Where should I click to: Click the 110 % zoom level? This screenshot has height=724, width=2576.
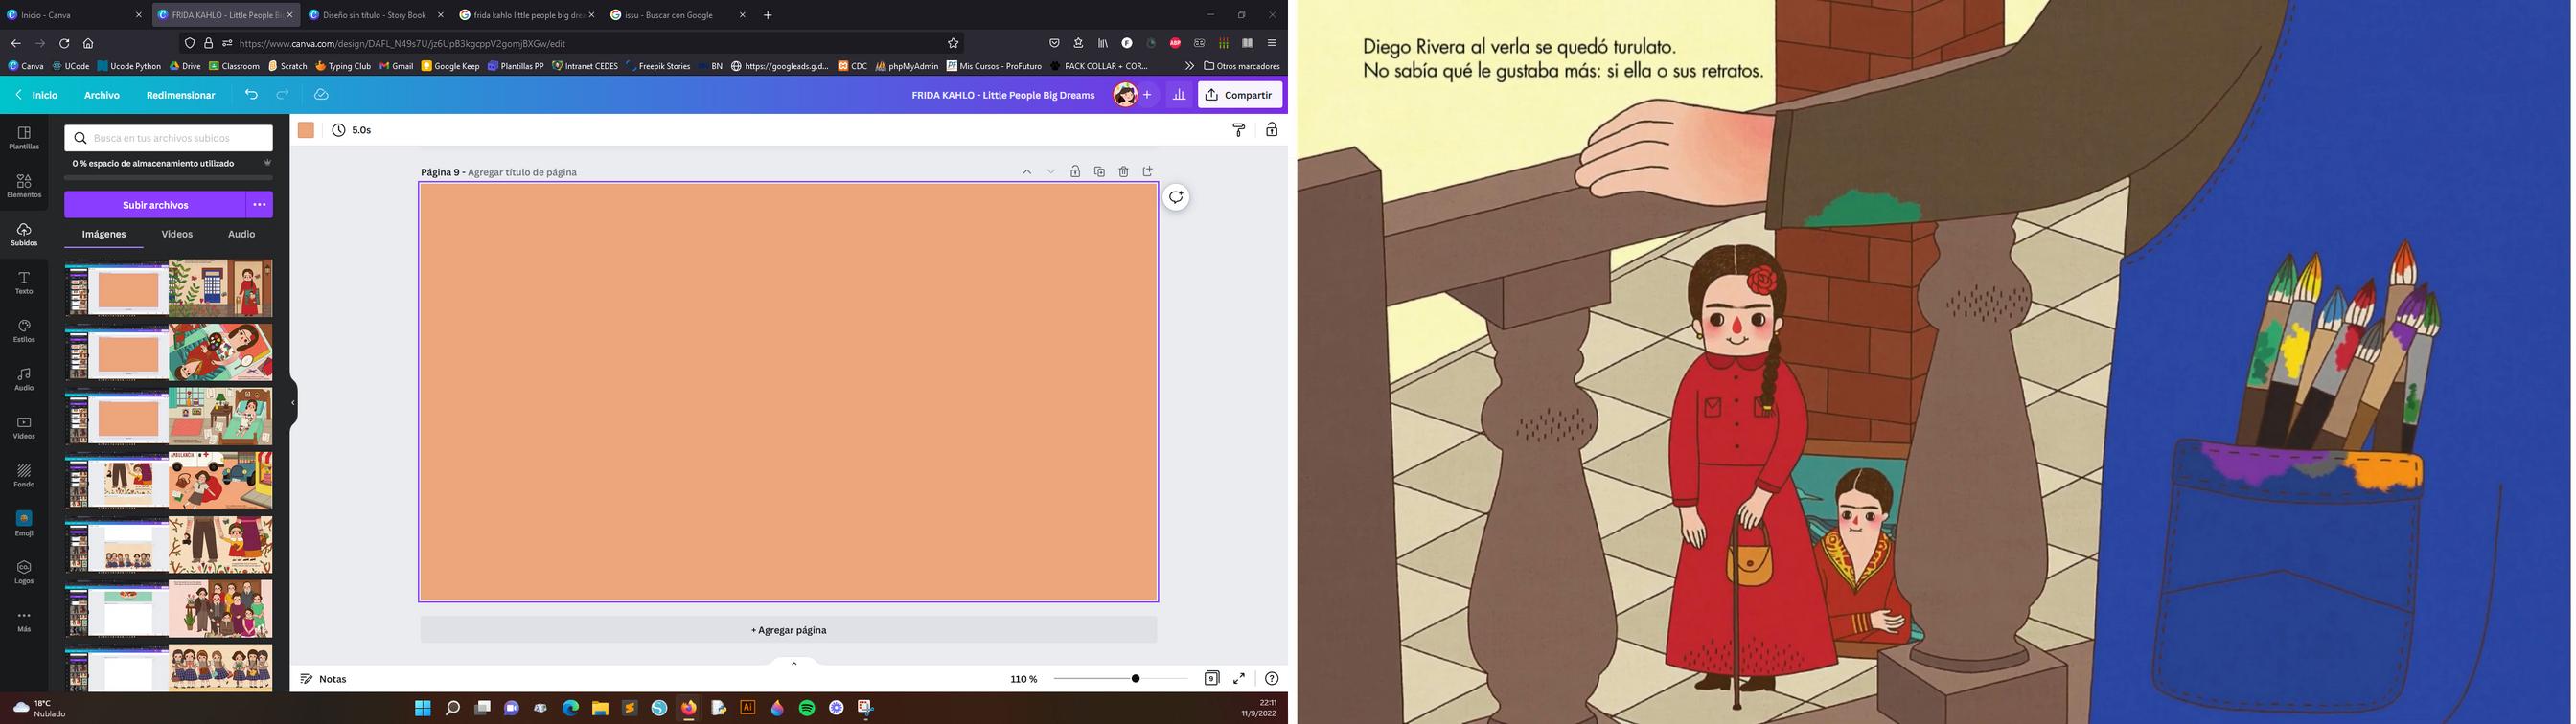pos(1024,679)
